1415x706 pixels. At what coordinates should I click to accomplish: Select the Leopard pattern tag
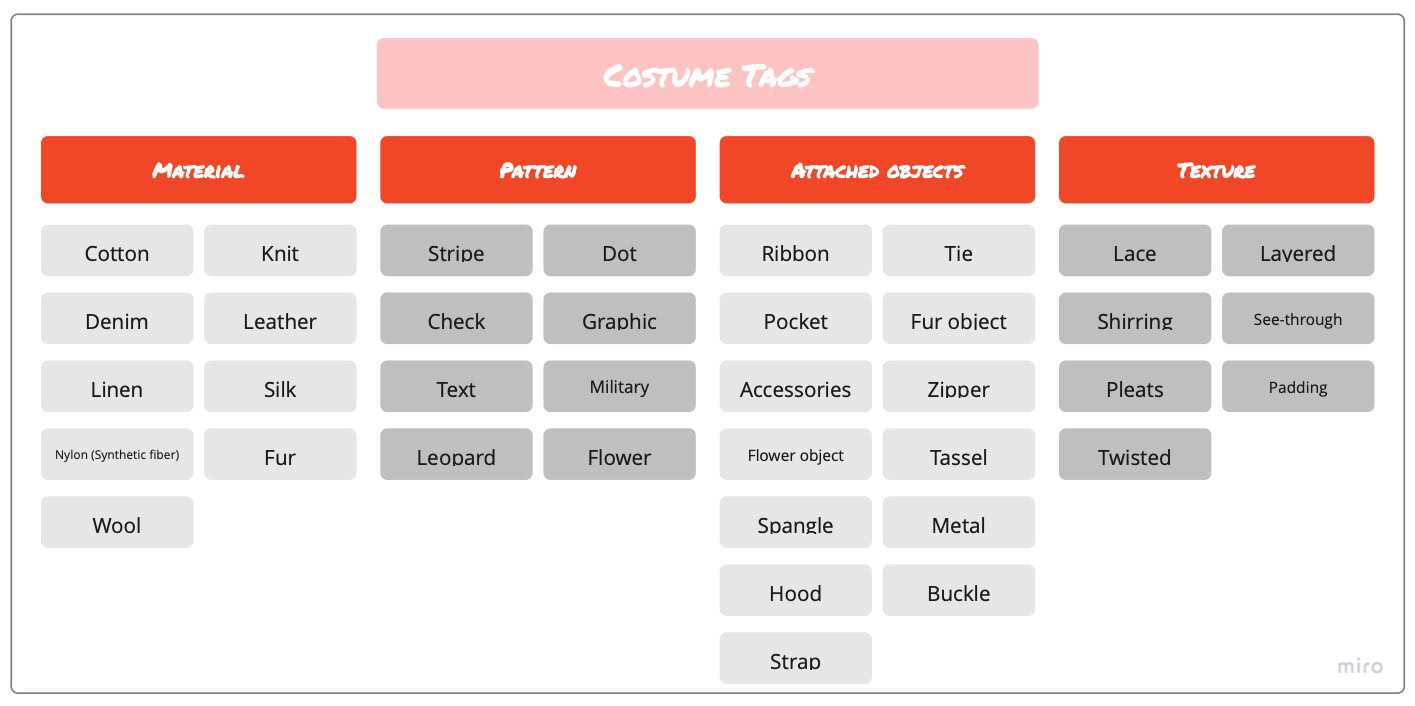(x=456, y=454)
